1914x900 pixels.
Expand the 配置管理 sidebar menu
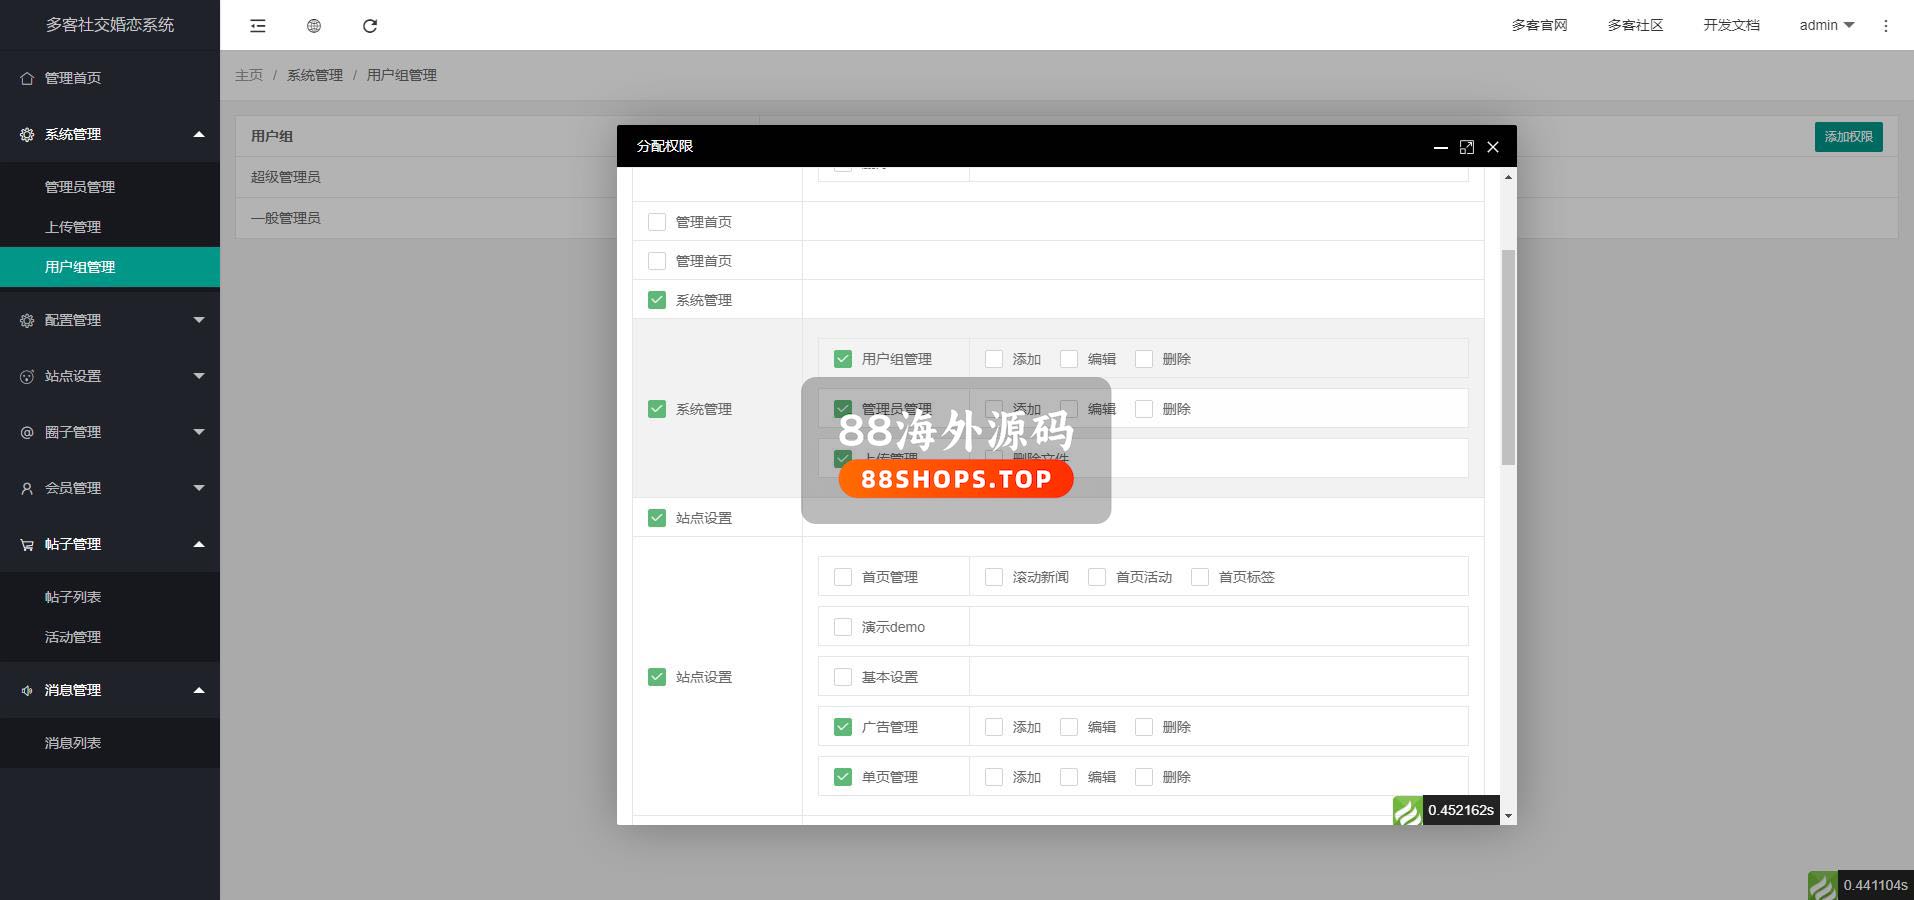110,320
